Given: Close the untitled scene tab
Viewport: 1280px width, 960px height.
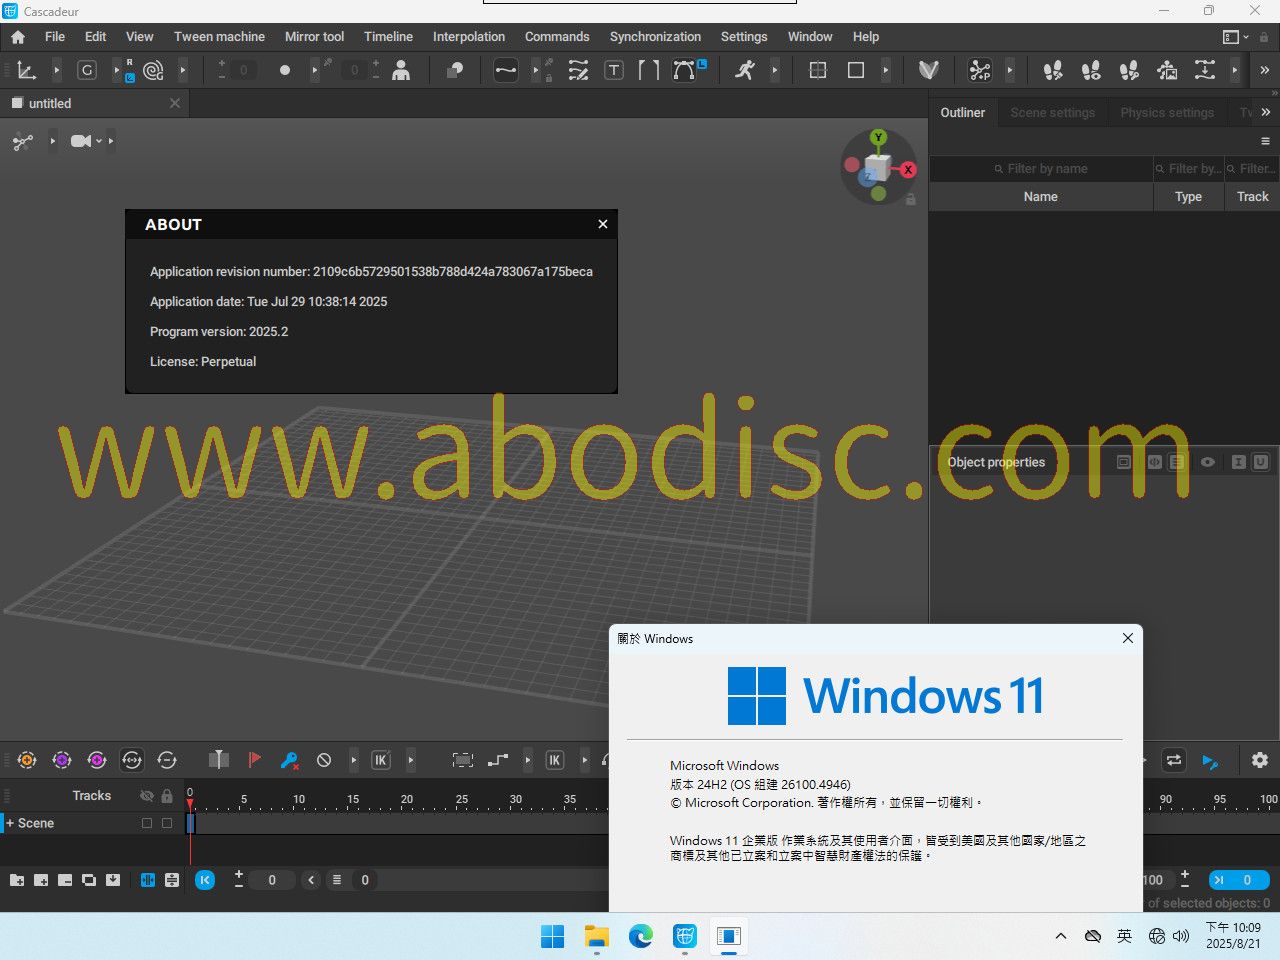Looking at the screenshot, I should [x=175, y=103].
